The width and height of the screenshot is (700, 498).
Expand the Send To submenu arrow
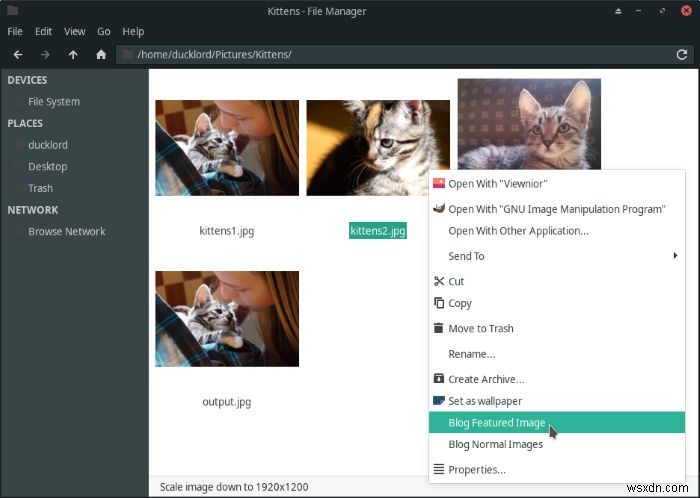(675, 256)
